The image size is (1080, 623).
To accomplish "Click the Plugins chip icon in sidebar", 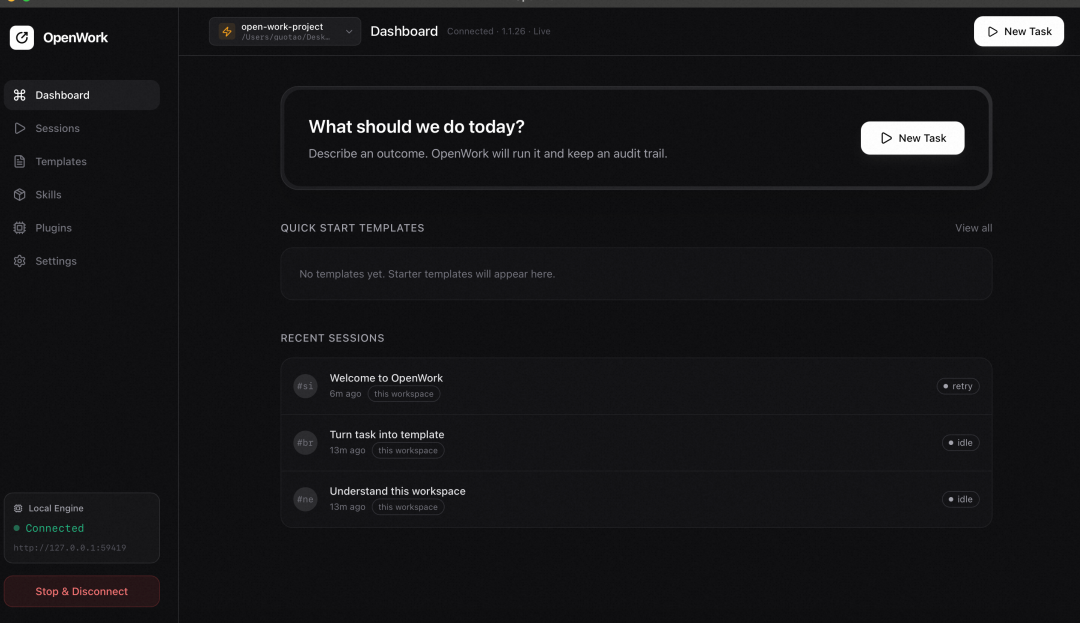I will click(19, 228).
